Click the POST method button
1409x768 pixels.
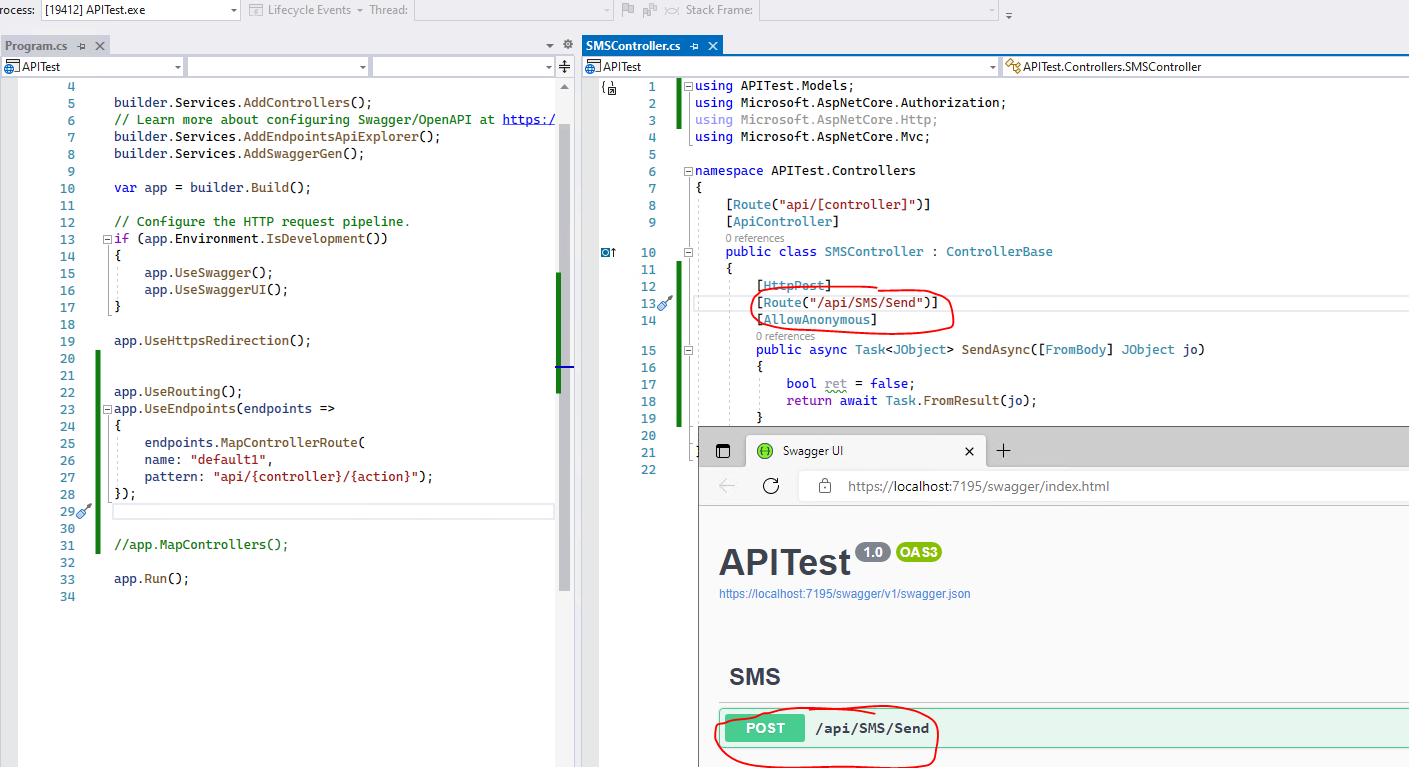click(x=765, y=728)
